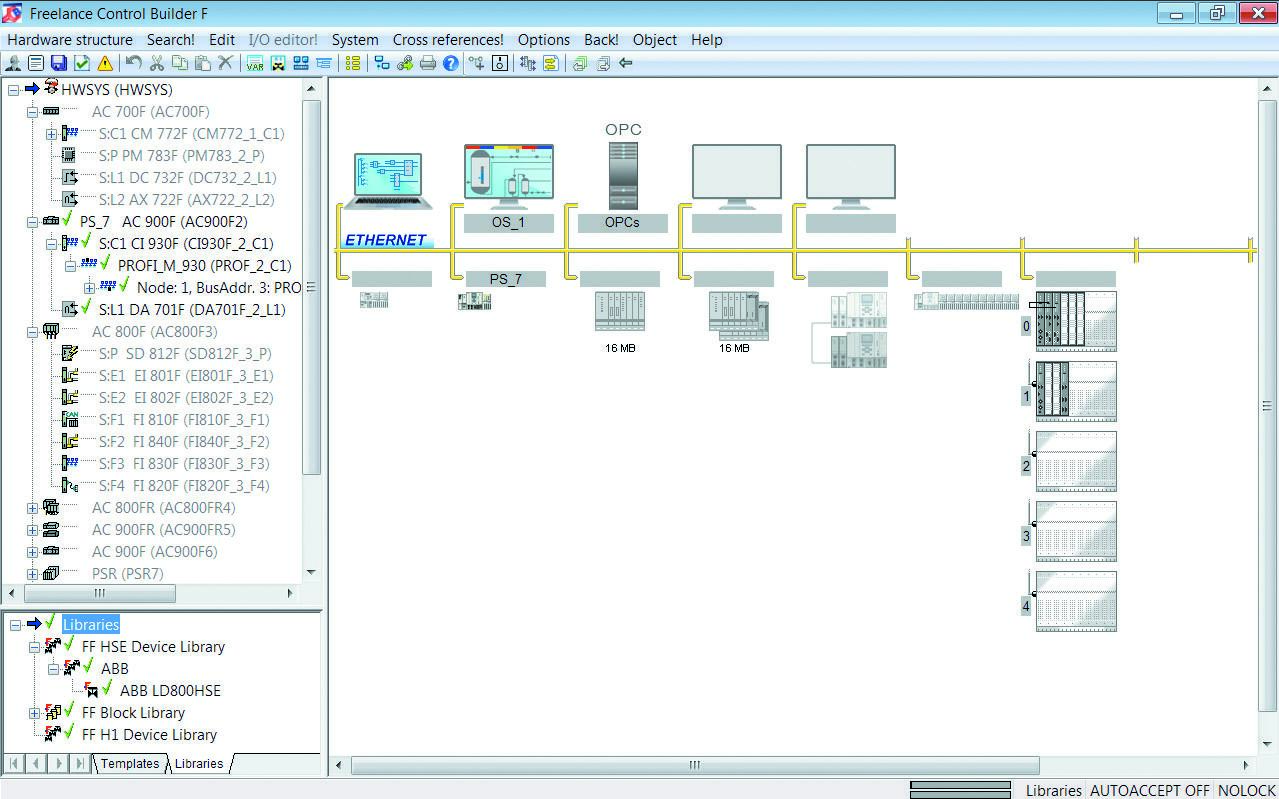Click the scissors Cut icon
Image resolution: width=1279 pixels, height=799 pixels.
coord(157,63)
